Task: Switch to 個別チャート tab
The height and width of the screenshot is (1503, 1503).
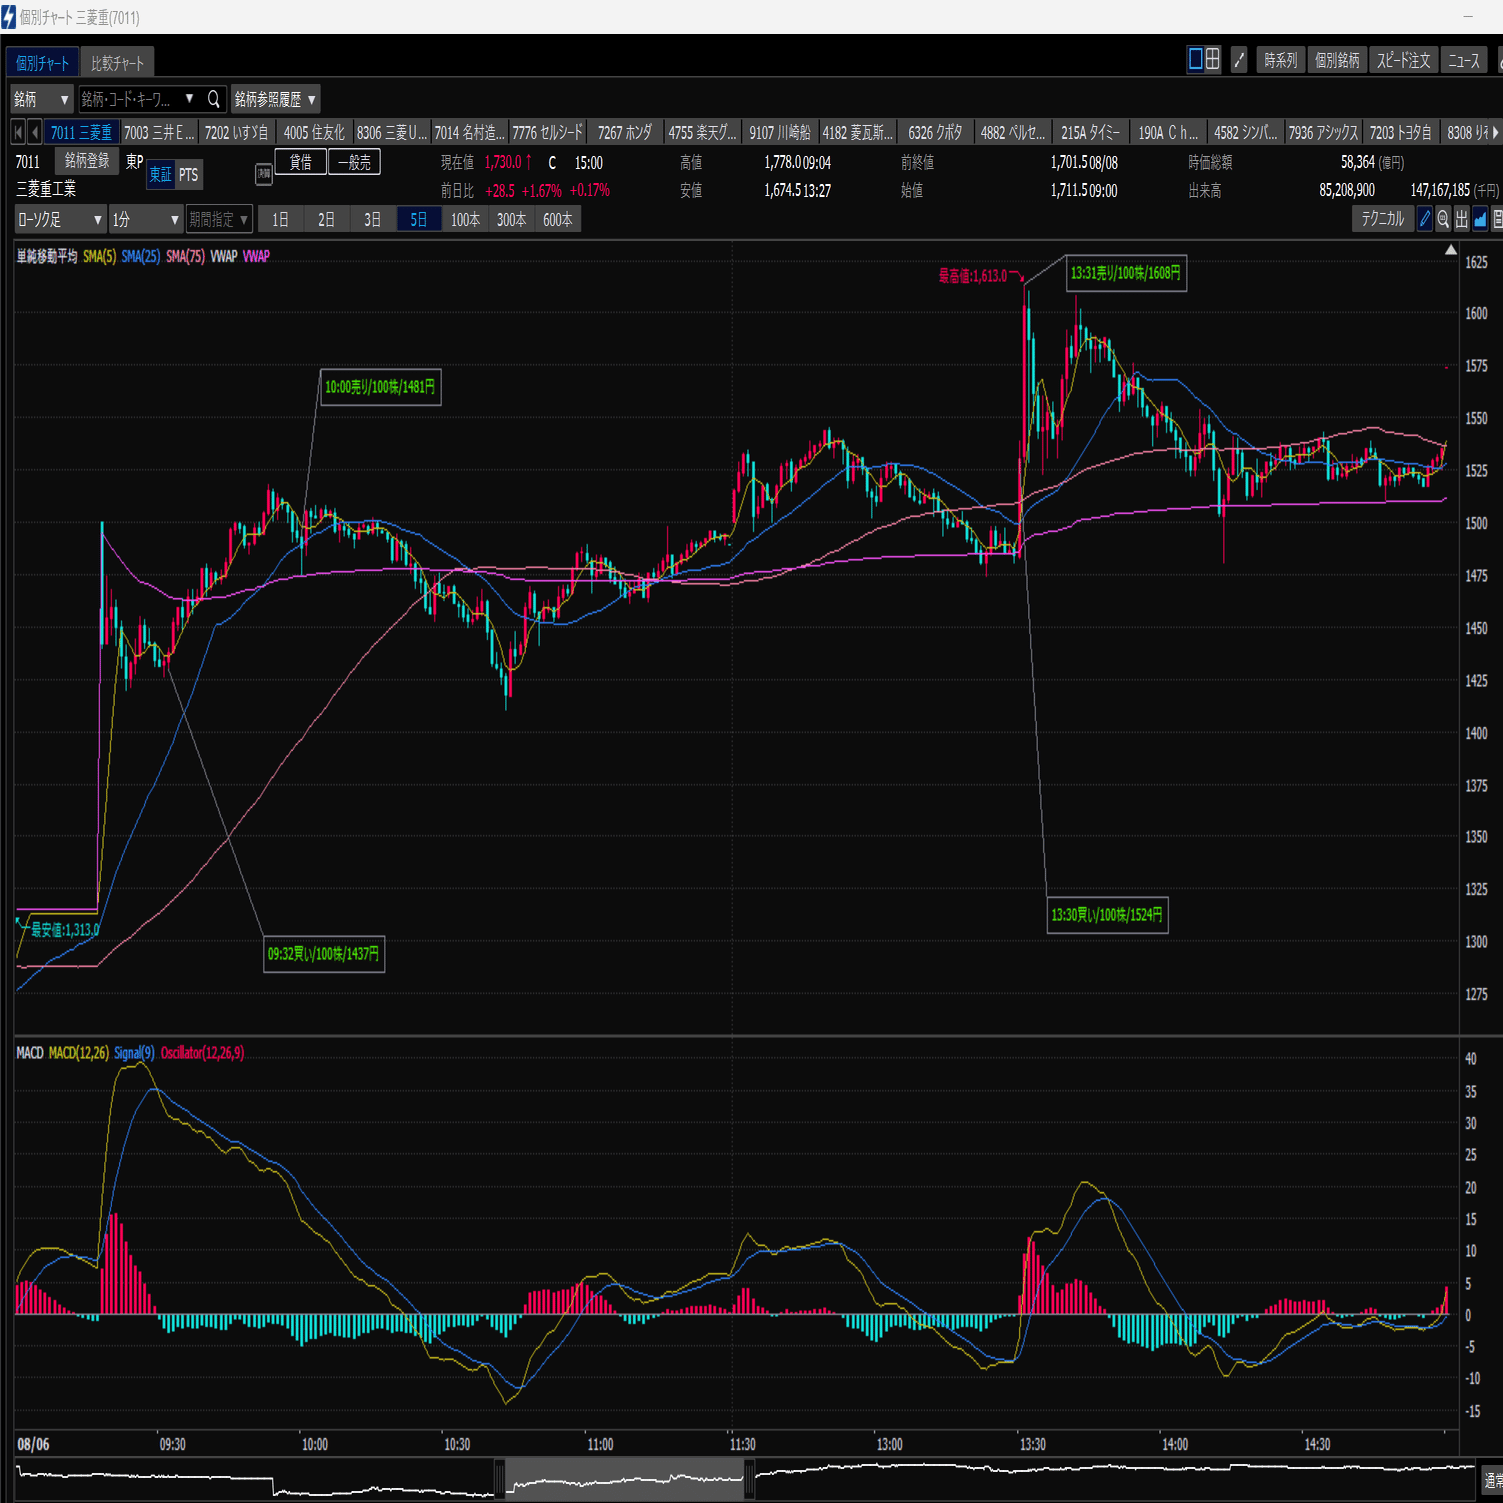Action: click(x=42, y=63)
